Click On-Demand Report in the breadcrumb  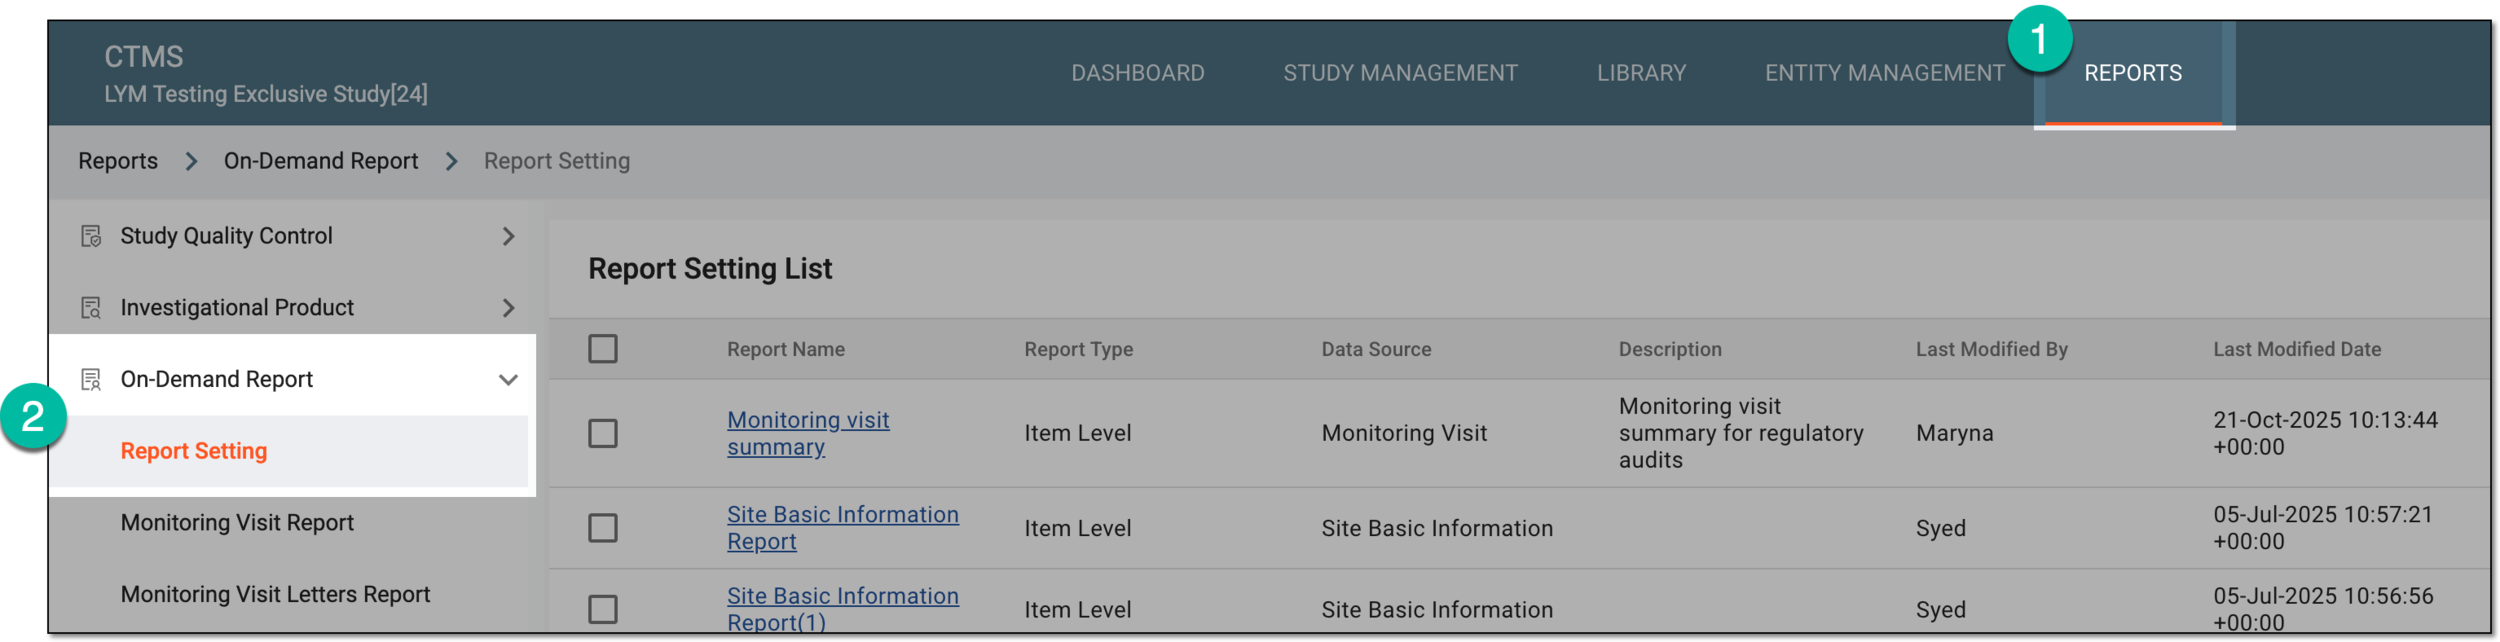click(x=321, y=161)
